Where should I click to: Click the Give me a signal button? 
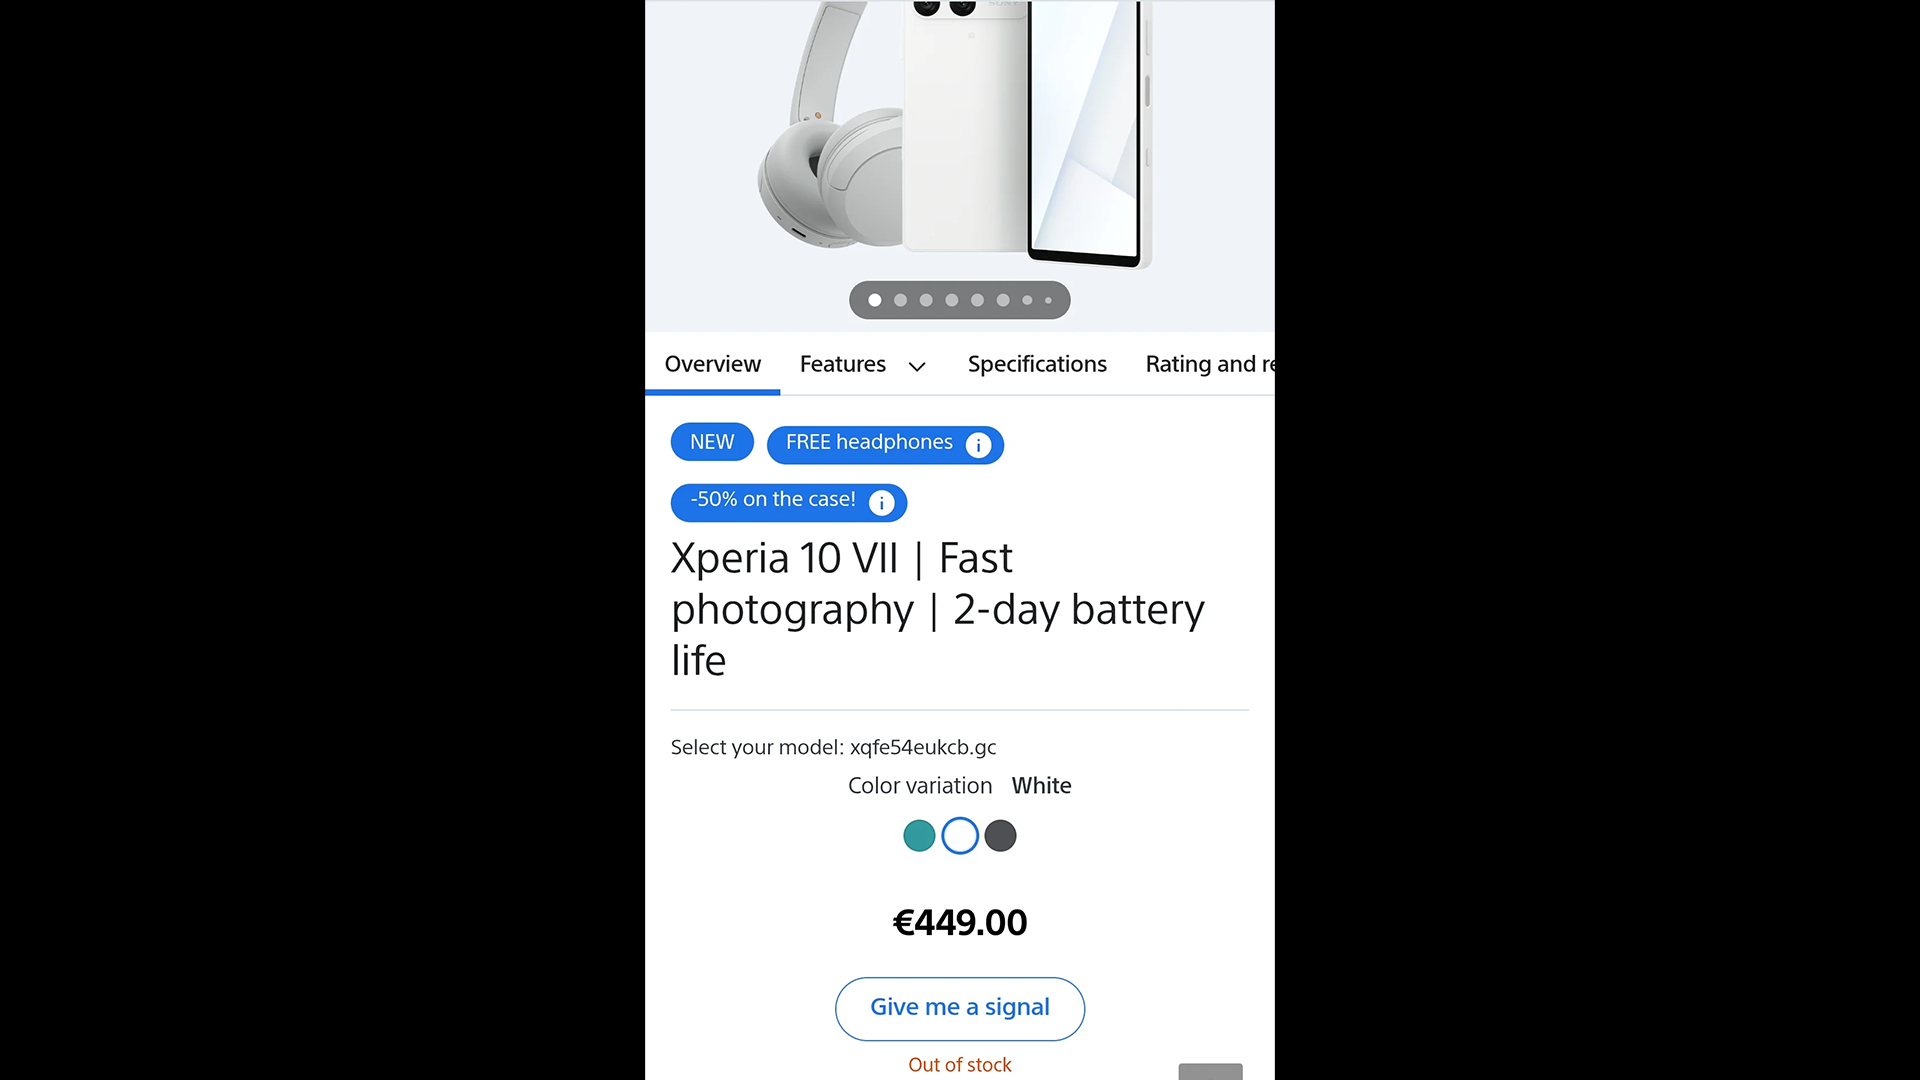click(x=960, y=1008)
